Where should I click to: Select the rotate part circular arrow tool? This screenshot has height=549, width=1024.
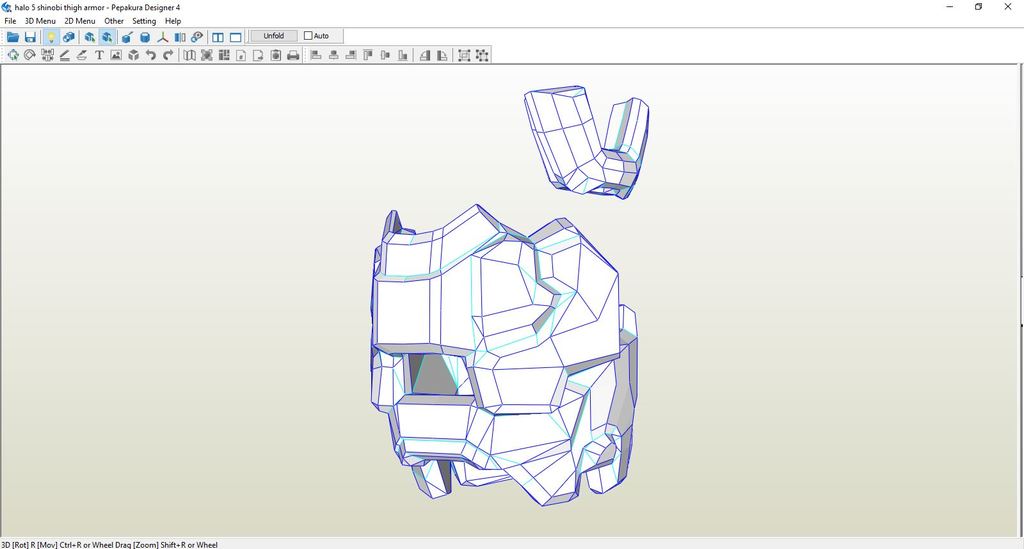coord(30,55)
